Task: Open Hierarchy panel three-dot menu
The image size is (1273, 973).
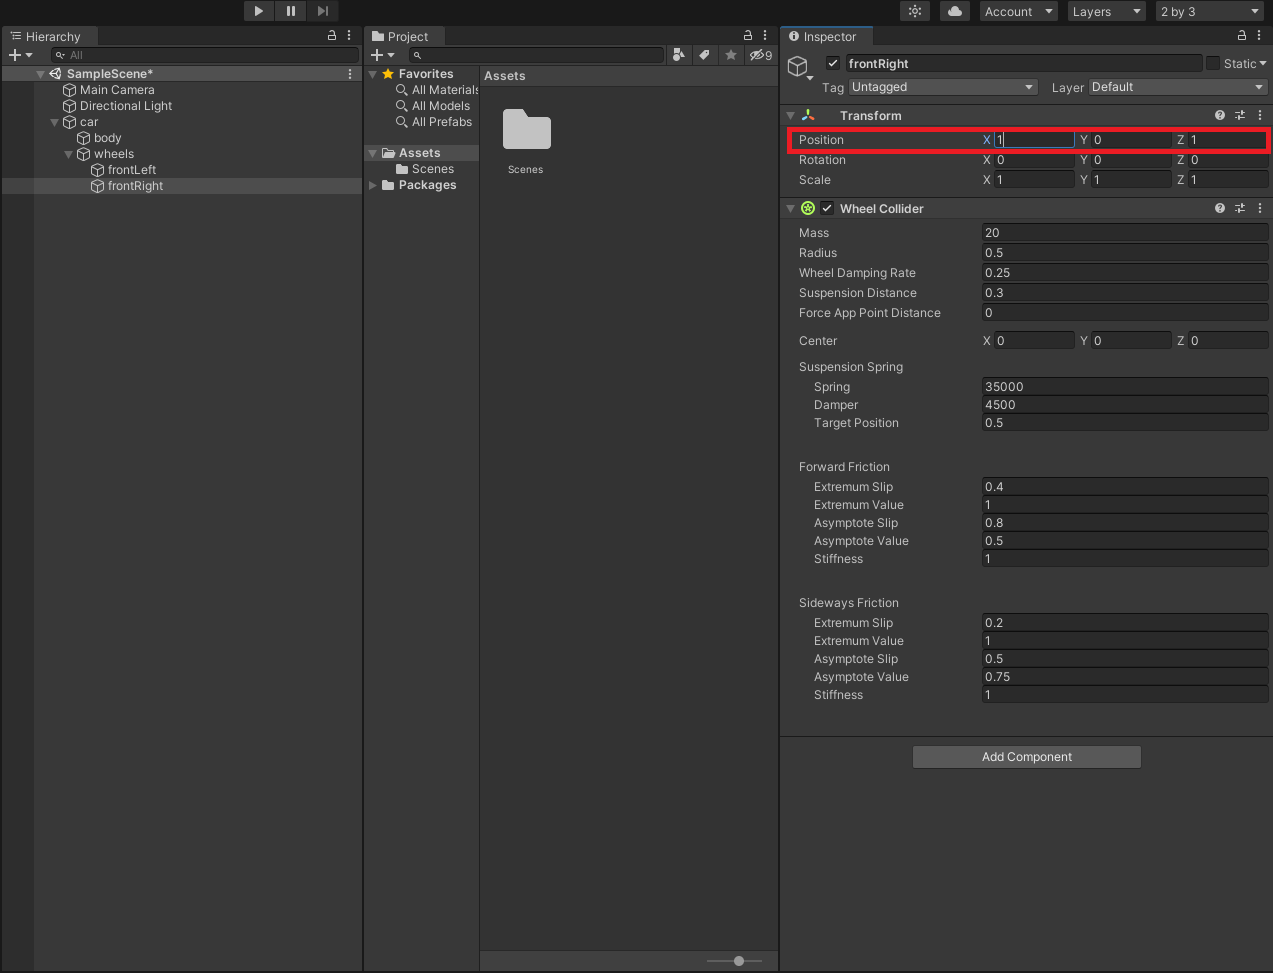Action: [349, 35]
